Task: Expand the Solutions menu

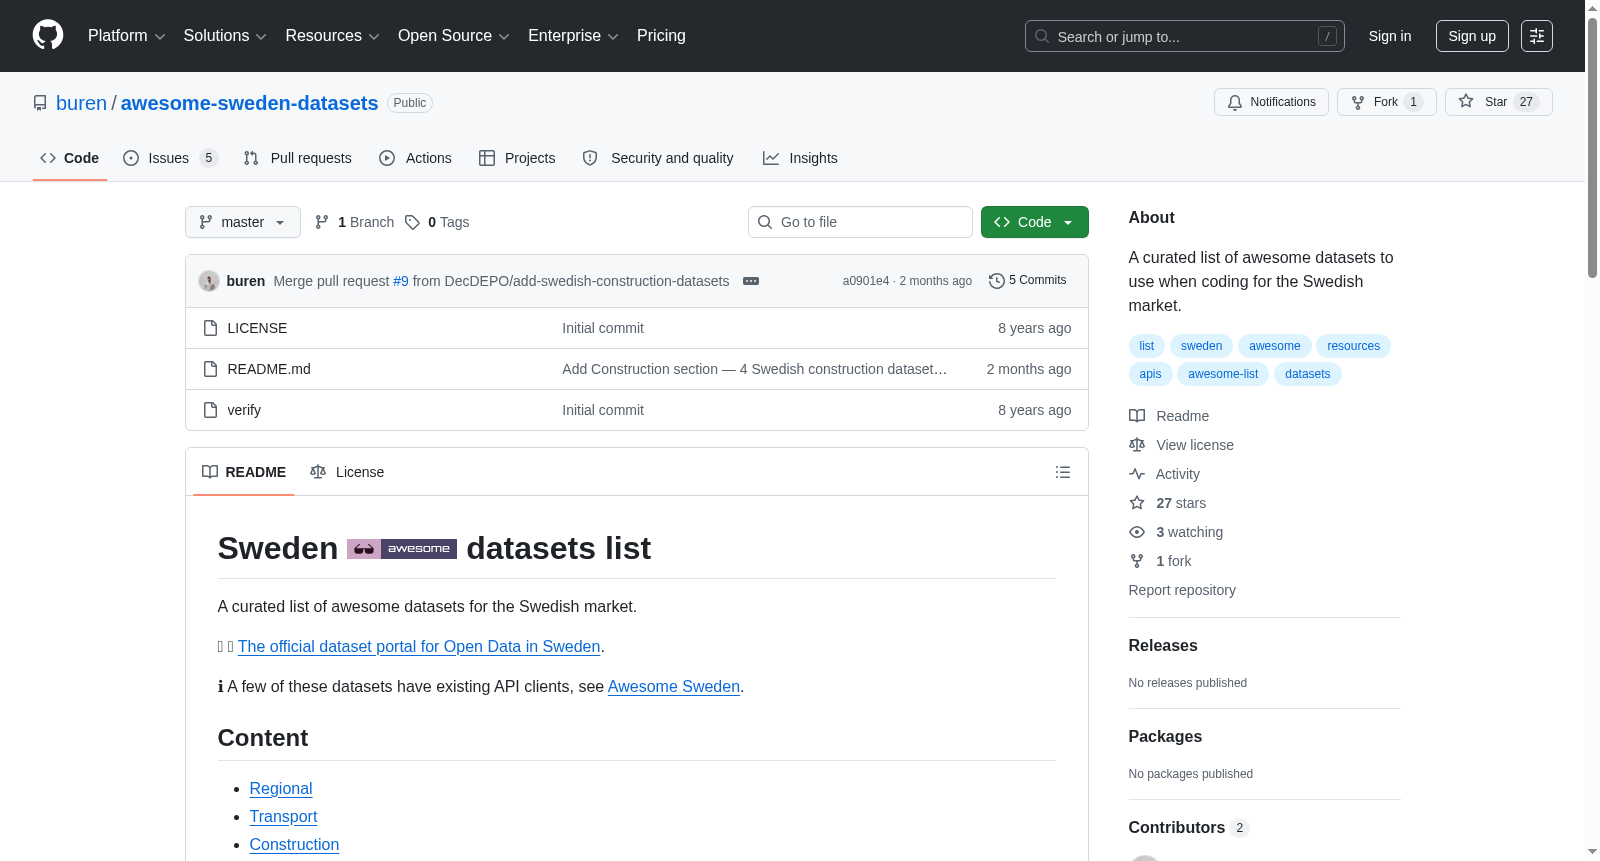Action: (x=225, y=36)
